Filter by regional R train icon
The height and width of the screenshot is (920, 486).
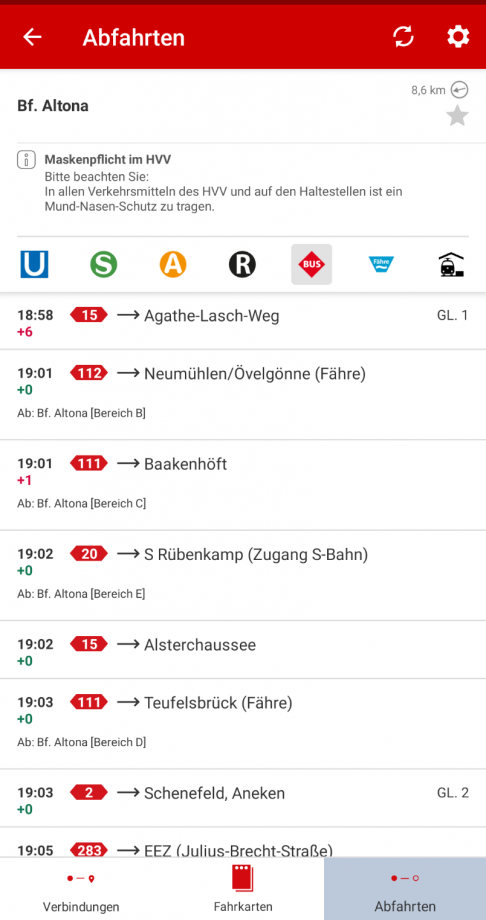tap(242, 265)
